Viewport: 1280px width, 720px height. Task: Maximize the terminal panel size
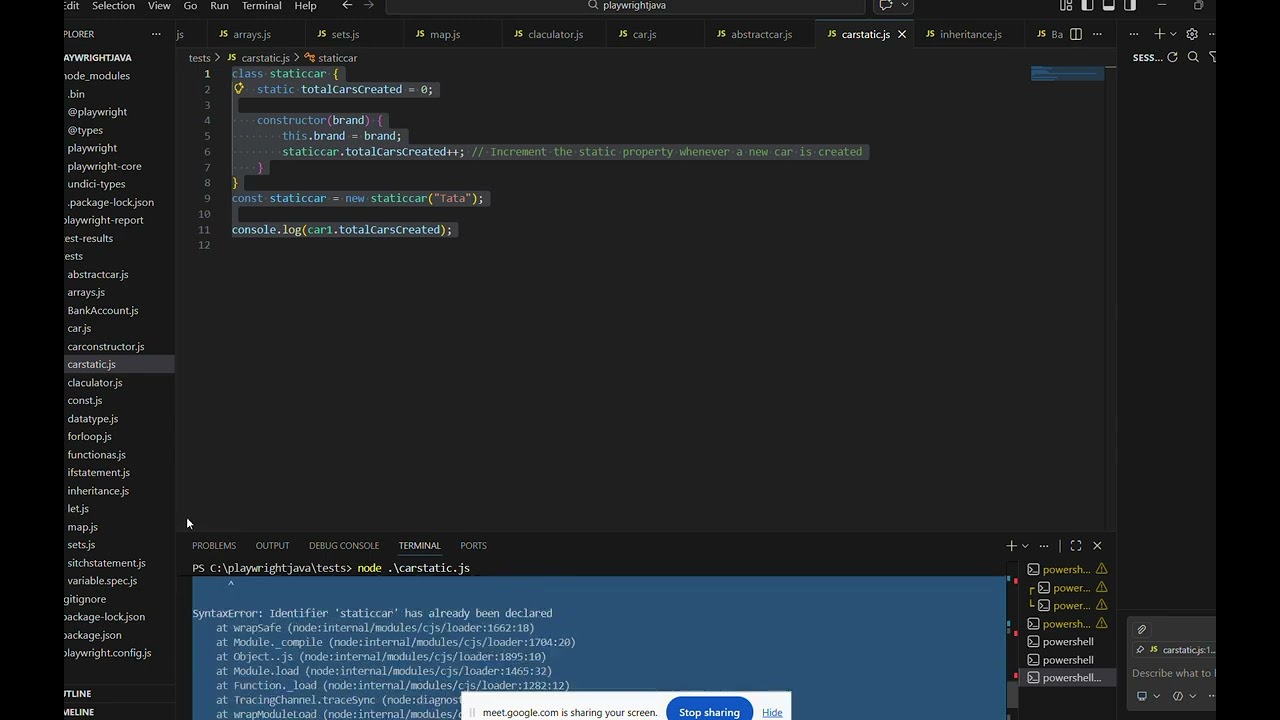click(x=1076, y=546)
